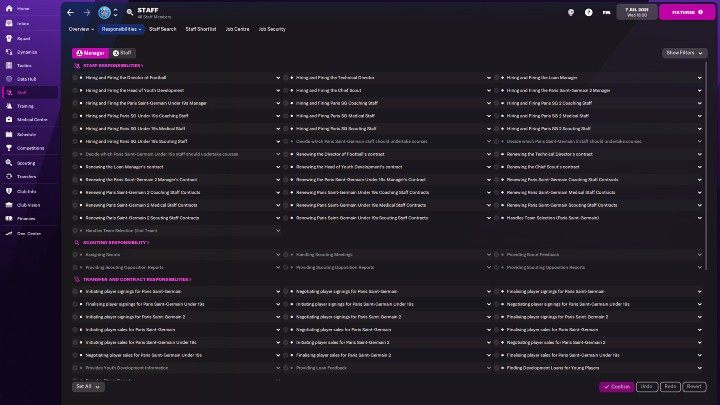Open the Overview dropdown menu
The height and width of the screenshot is (405, 720).
pyautogui.click(x=81, y=29)
